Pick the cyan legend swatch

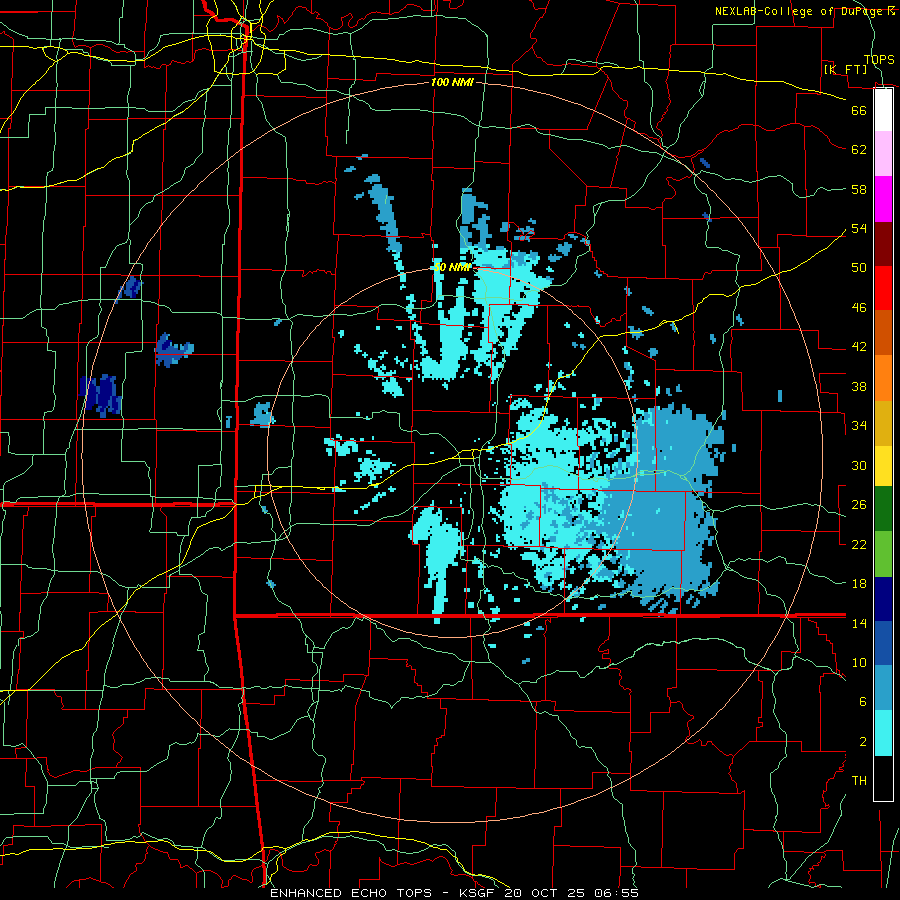point(883,733)
